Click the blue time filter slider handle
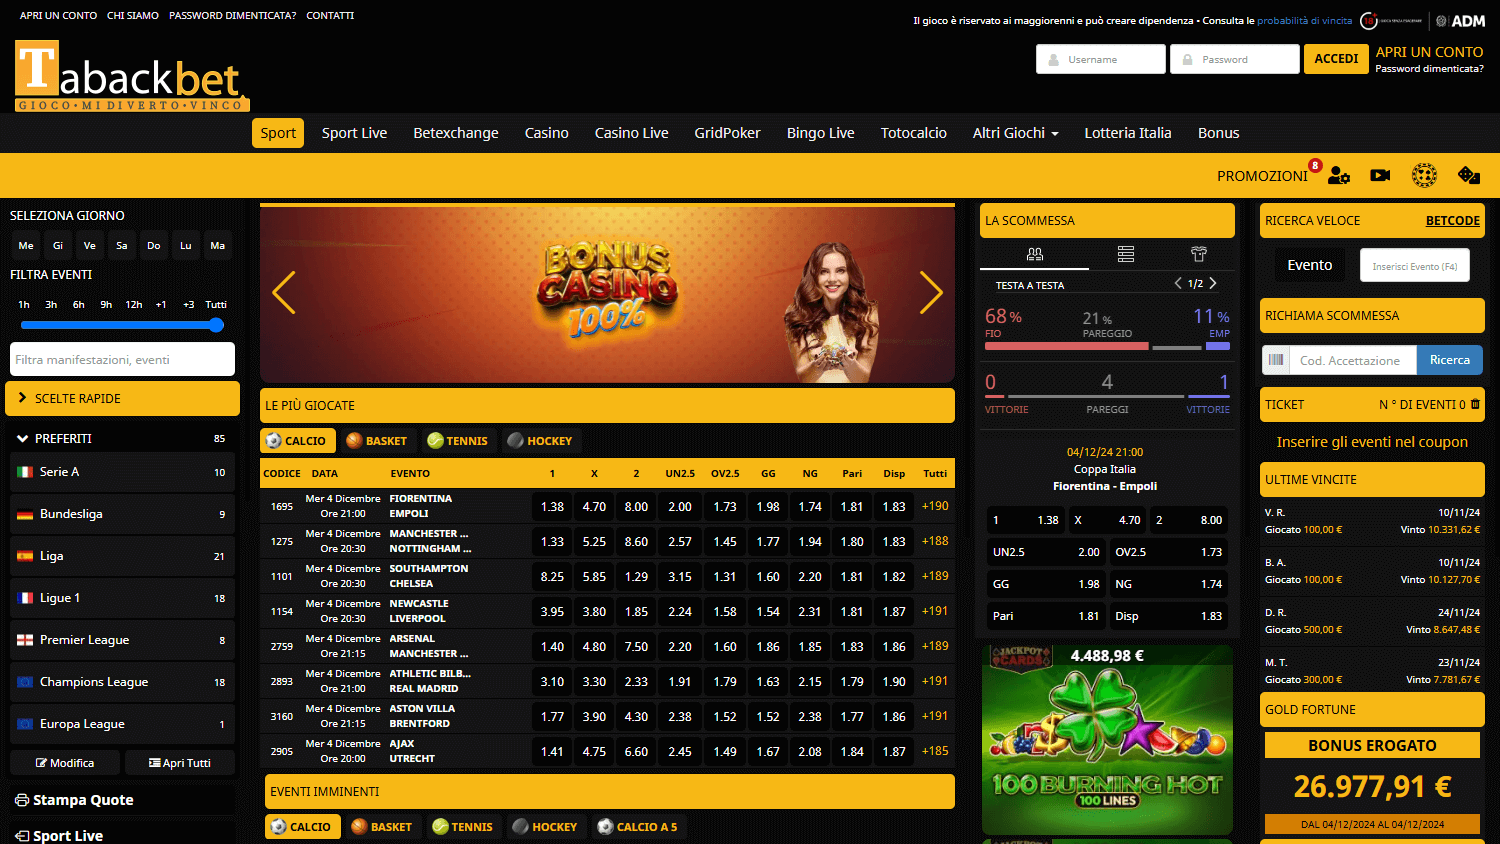The height and width of the screenshot is (844, 1500). [216, 325]
